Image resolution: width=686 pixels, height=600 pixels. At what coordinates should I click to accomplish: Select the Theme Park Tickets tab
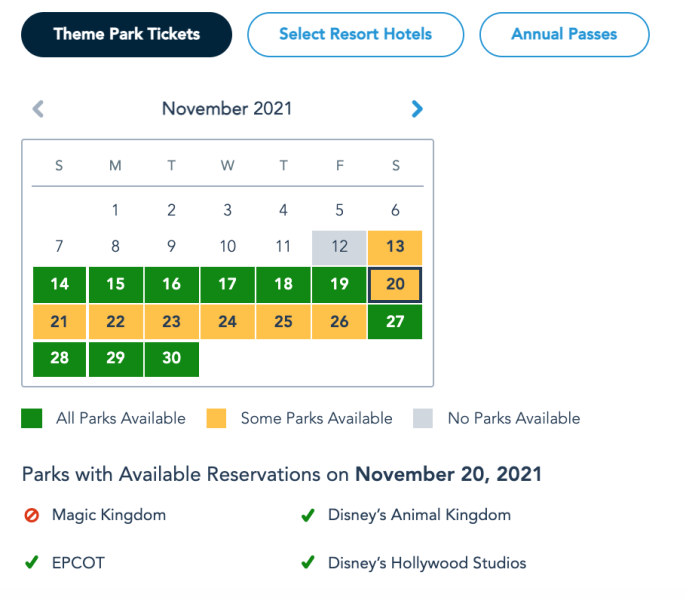126,34
